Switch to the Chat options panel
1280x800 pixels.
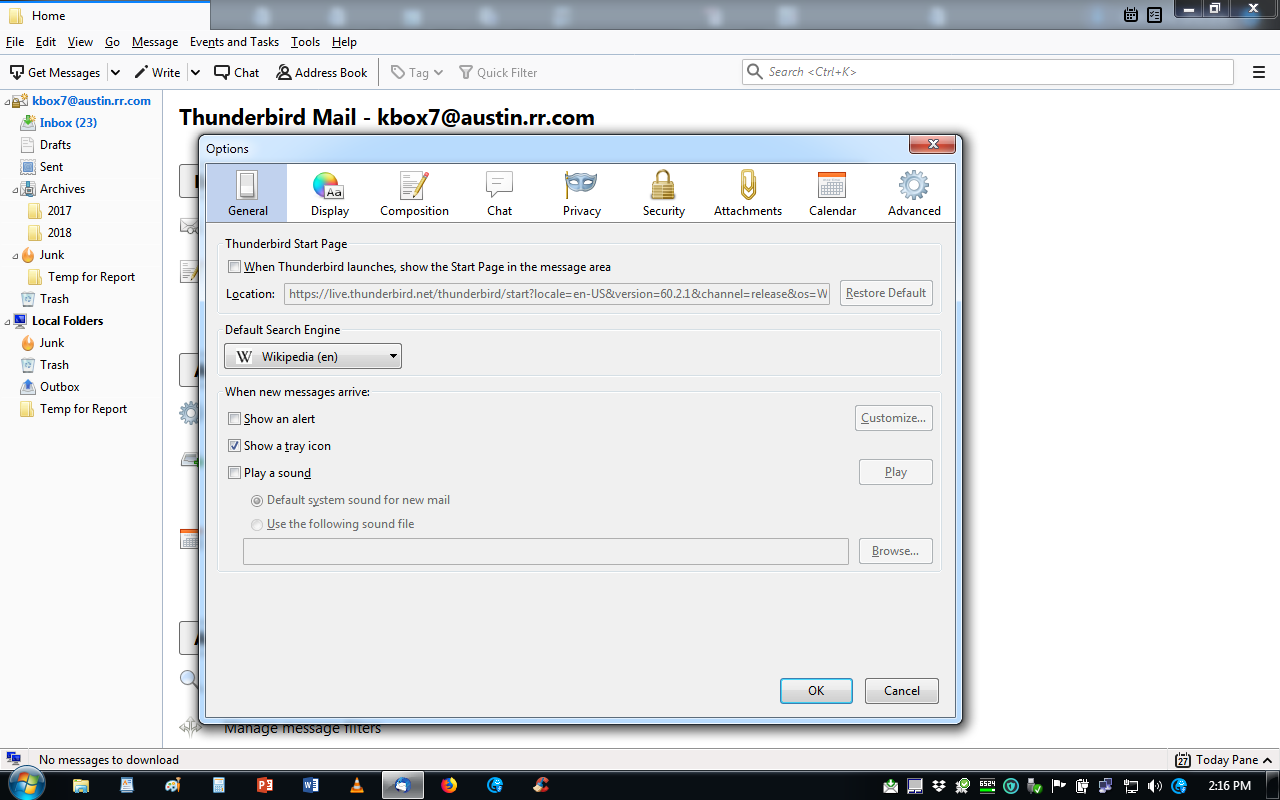(x=499, y=193)
